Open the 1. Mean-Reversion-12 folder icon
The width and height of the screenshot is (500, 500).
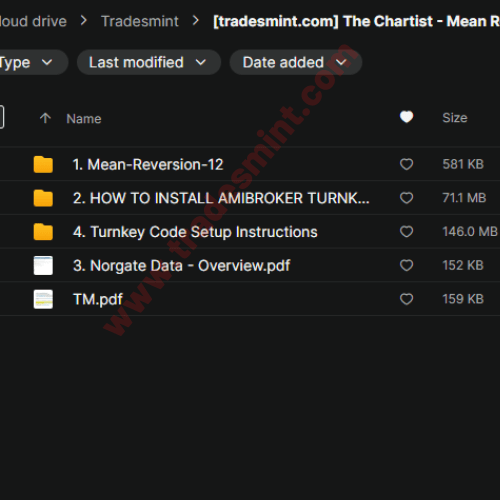coord(43,164)
